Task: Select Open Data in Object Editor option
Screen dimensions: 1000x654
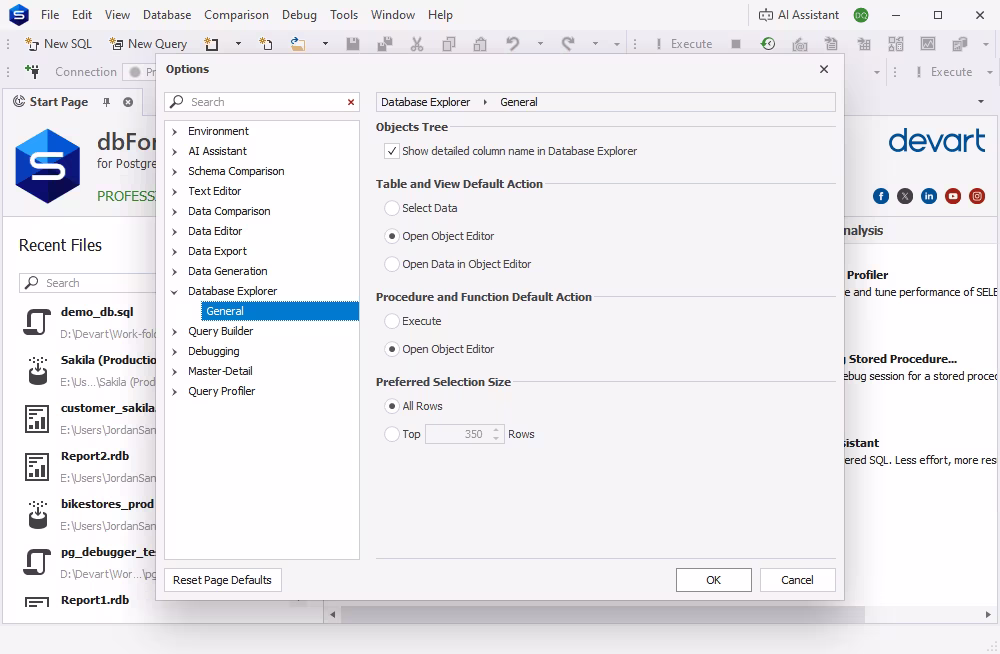Action: [392, 264]
